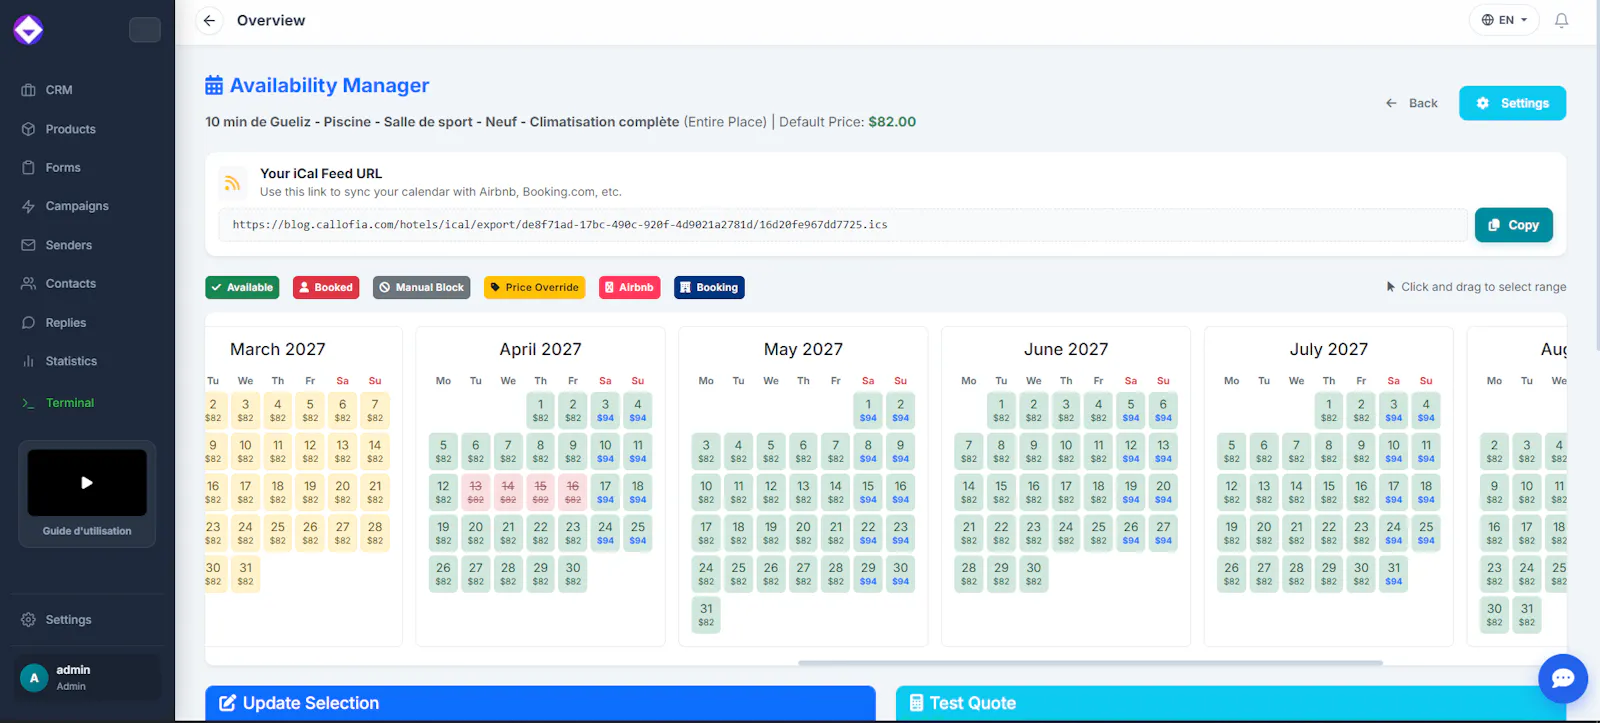
Task: Collapse the sidebar with the top toggle button
Action: [145, 30]
